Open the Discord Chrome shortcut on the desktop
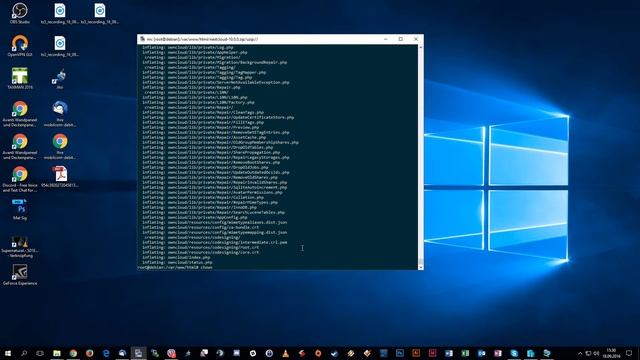The width and height of the screenshot is (640, 360). [x=20, y=179]
